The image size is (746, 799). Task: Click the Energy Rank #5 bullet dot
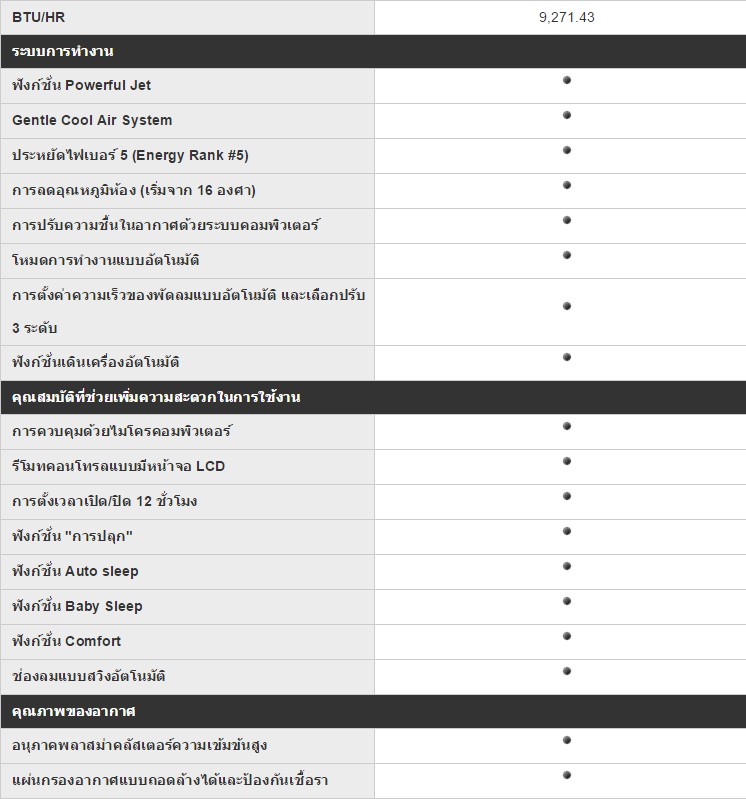pos(567,150)
